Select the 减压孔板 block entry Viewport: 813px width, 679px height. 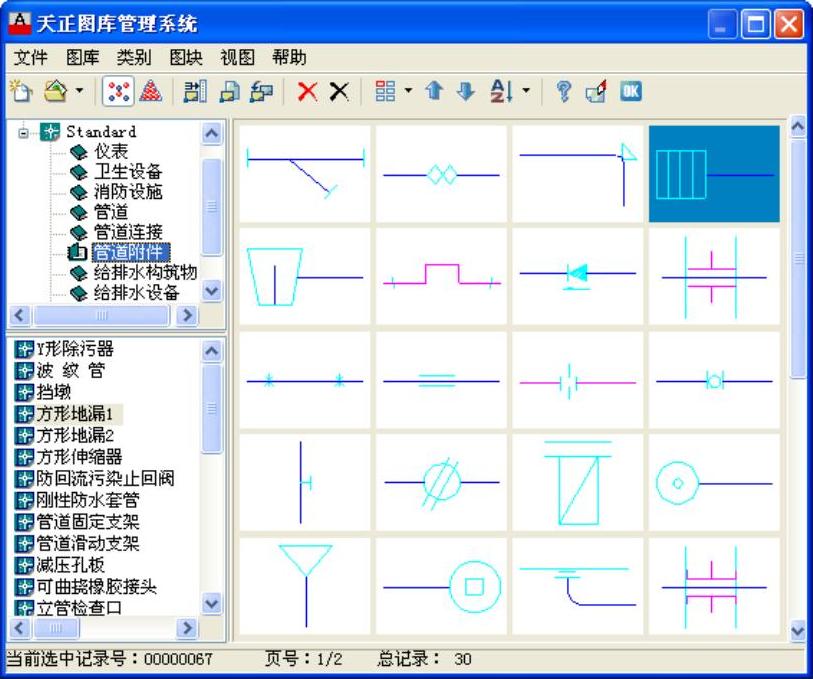pos(70,565)
